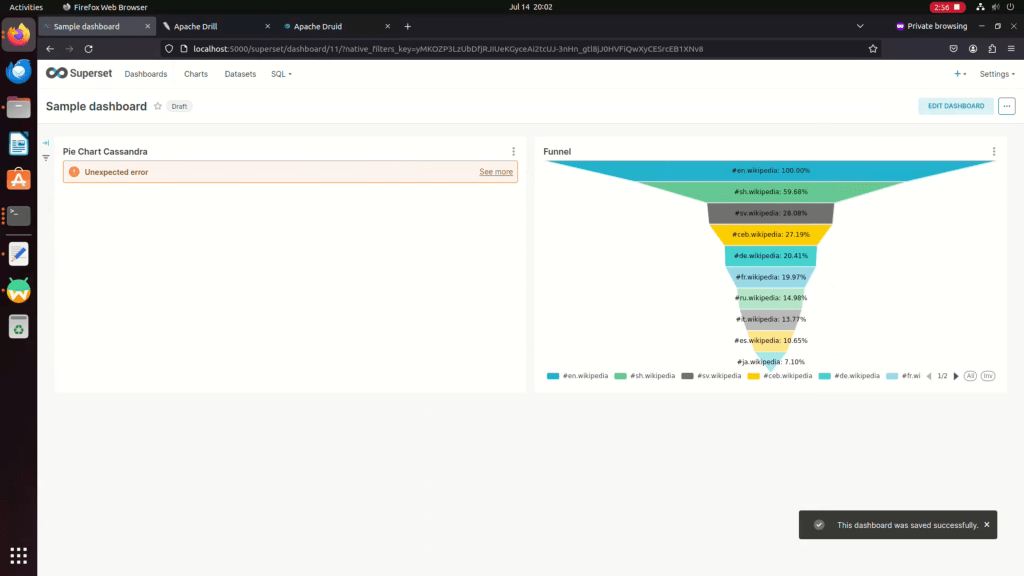The width and height of the screenshot is (1024, 576).
Task: Expand the filter bar arrow icon
Action: (46, 143)
